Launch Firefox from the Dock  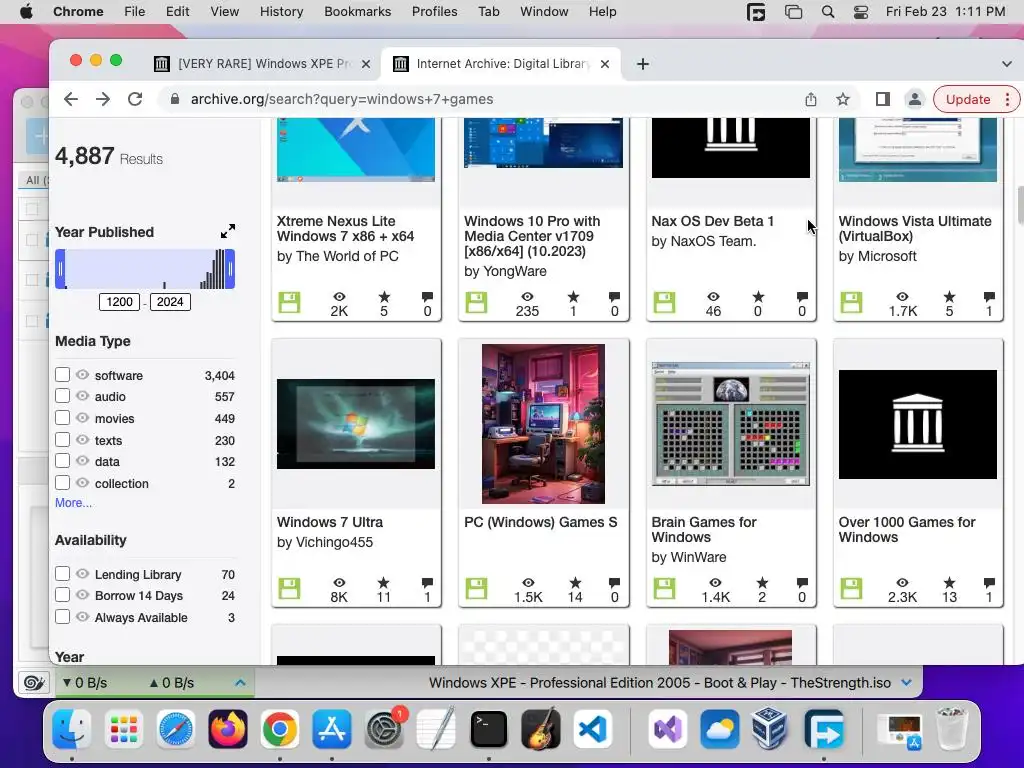228,729
